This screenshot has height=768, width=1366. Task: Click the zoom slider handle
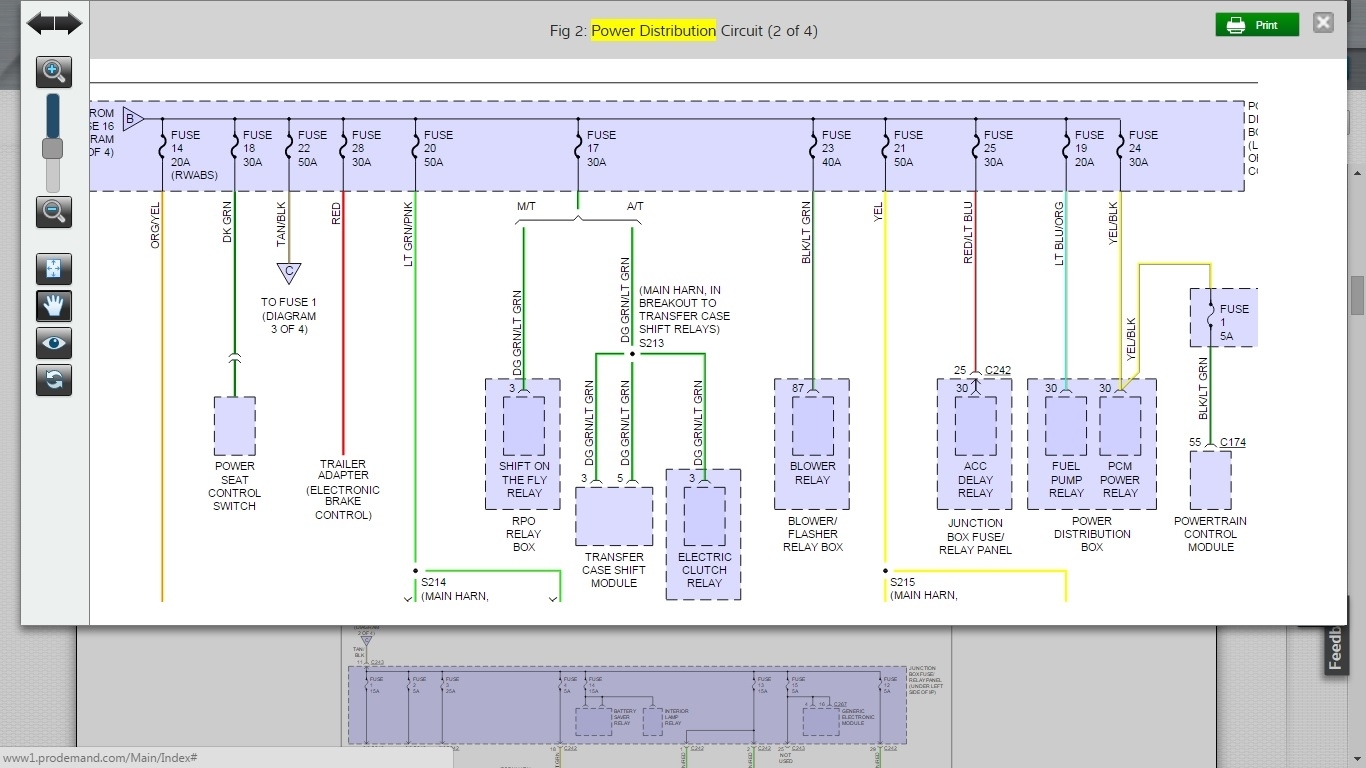(52, 149)
